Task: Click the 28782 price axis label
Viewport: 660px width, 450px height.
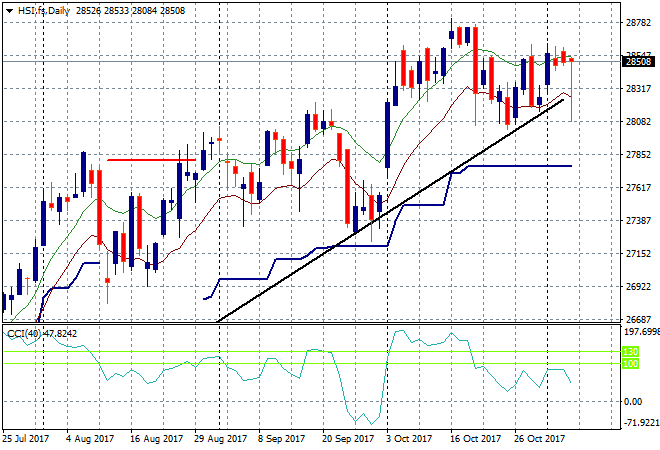Action: click(x=638, y=23)
